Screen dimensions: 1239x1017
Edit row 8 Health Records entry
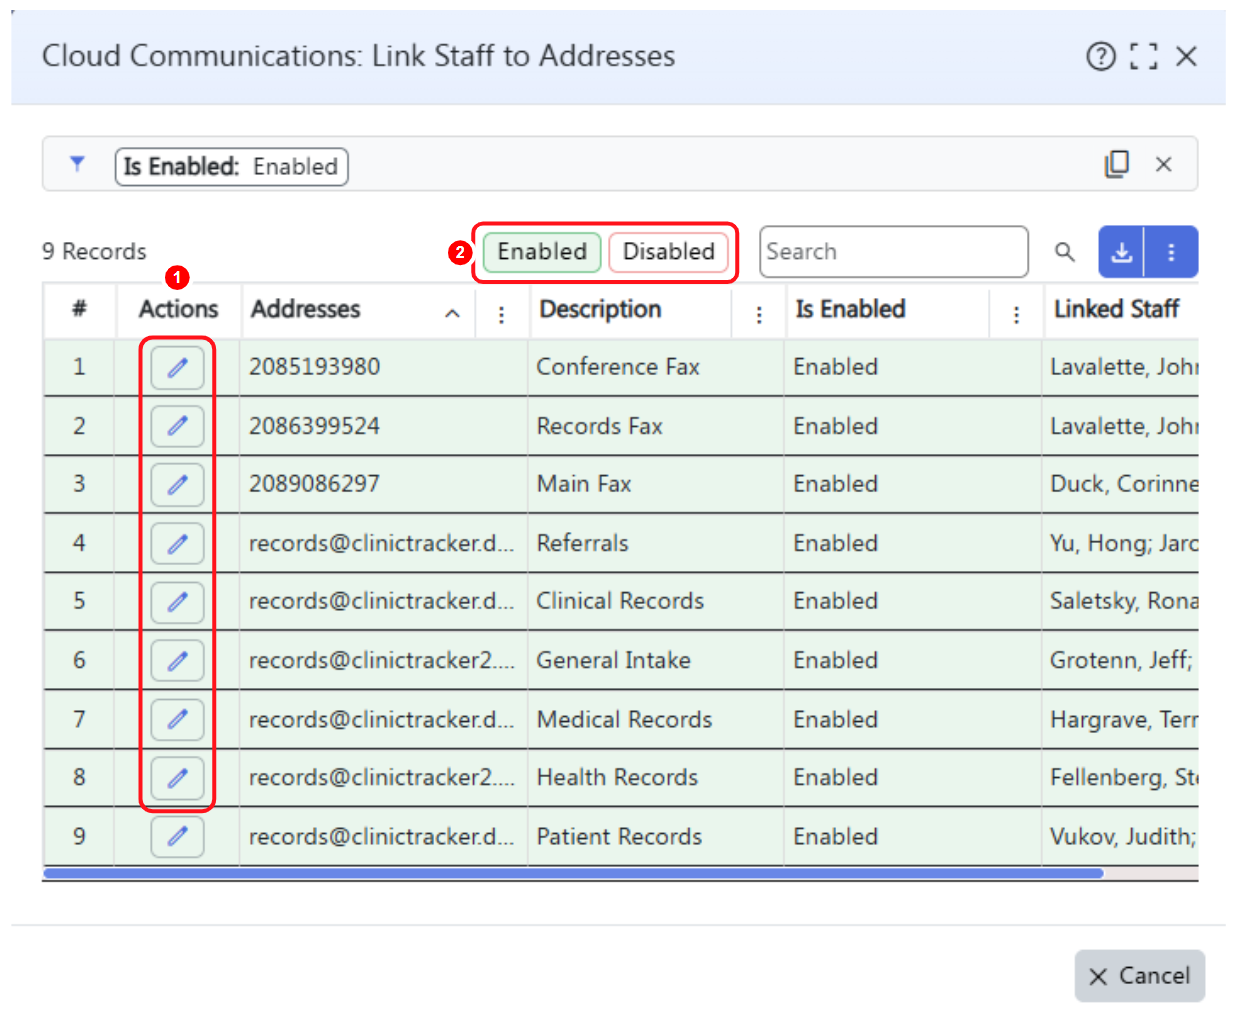point(178,777)
